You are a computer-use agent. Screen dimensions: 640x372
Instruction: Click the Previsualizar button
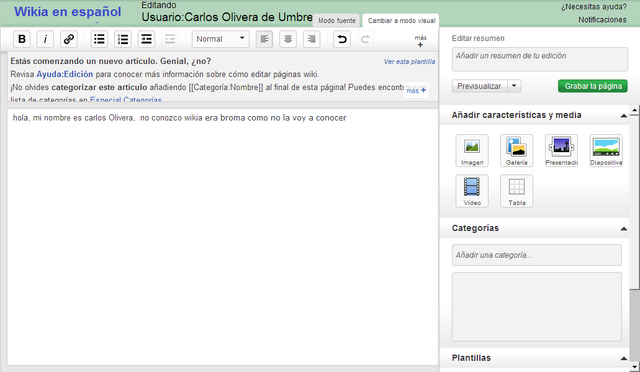coord(479,86)
